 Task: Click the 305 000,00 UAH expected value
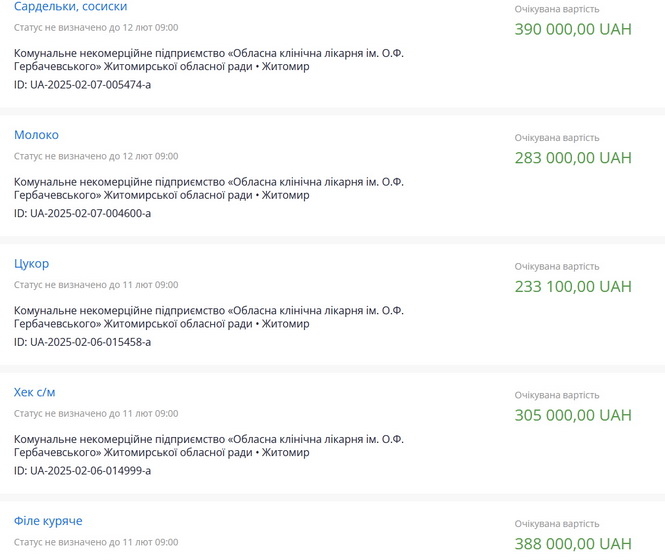(573, 415)
